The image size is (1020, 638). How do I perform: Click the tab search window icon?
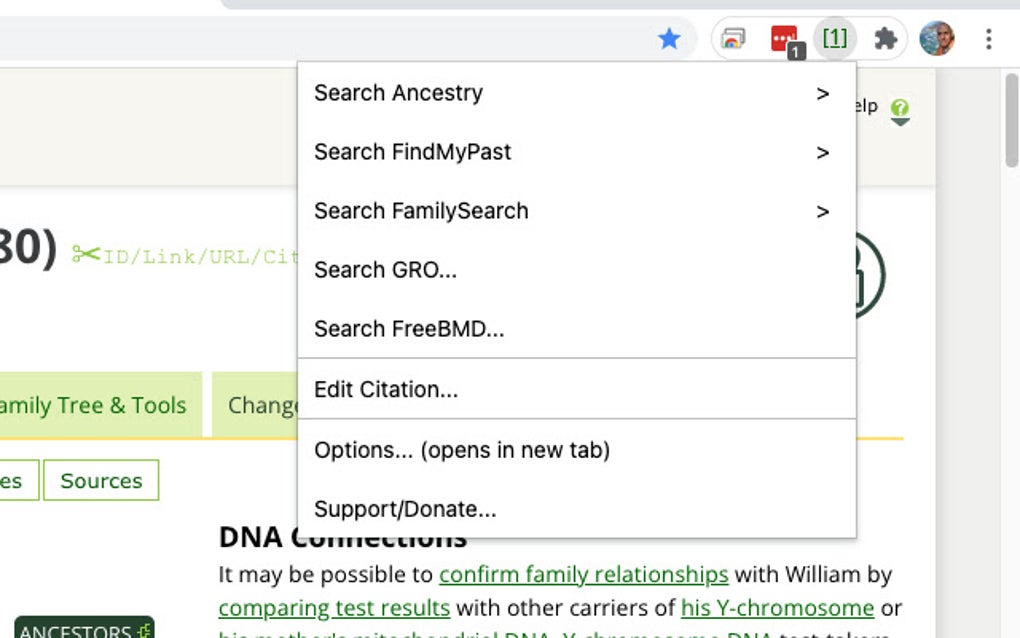[733, 38]
